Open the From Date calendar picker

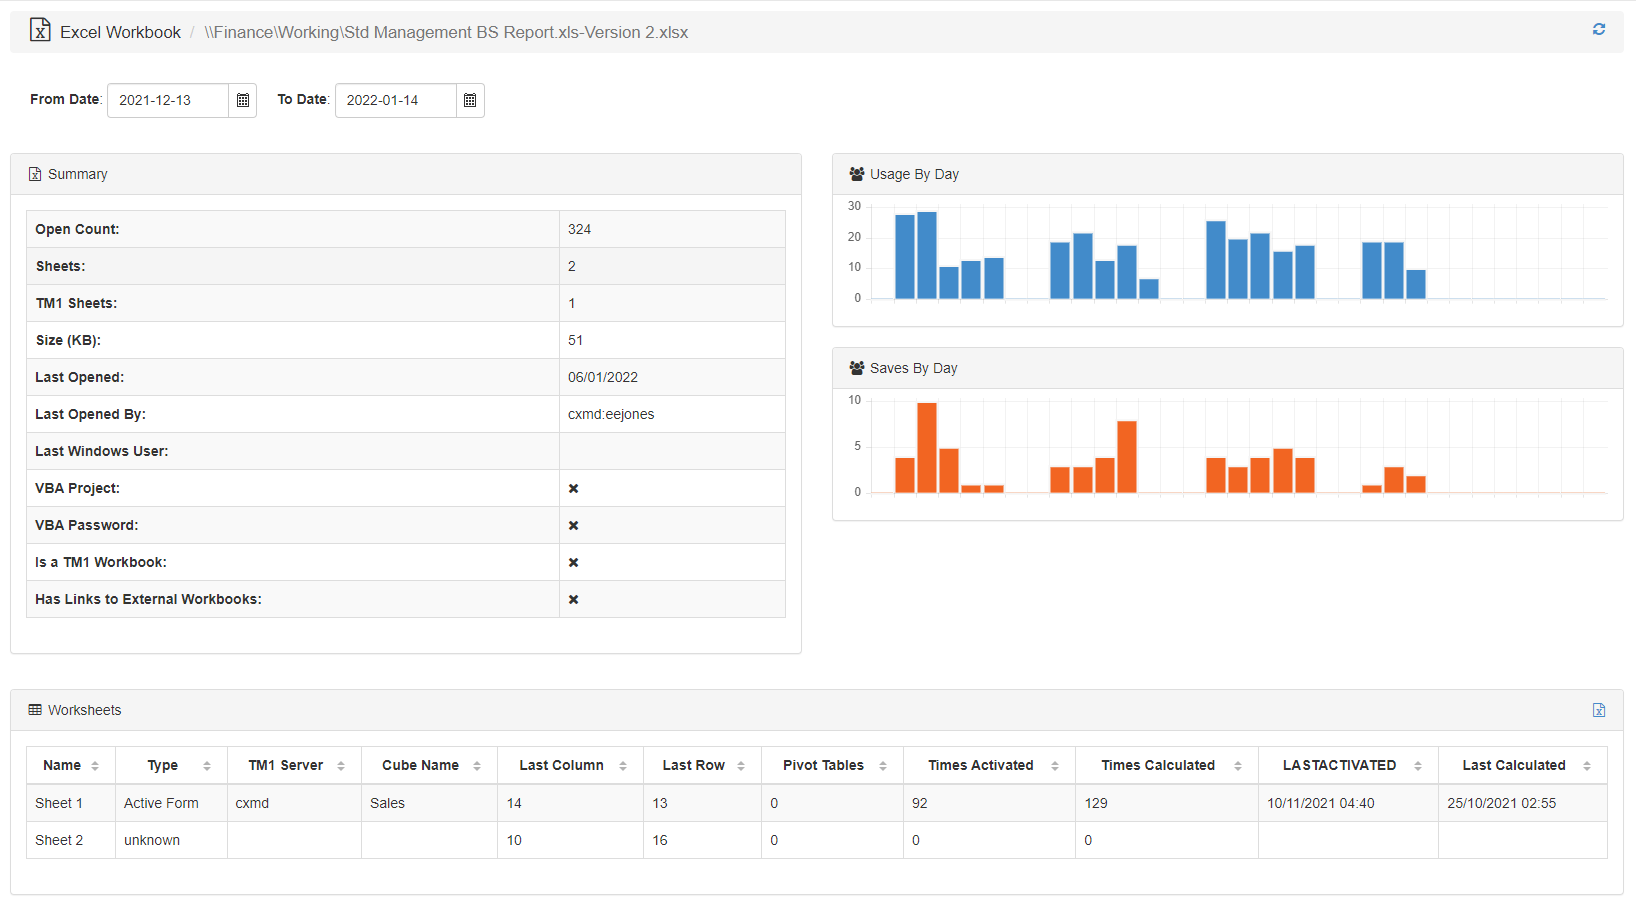pos(243,100)
